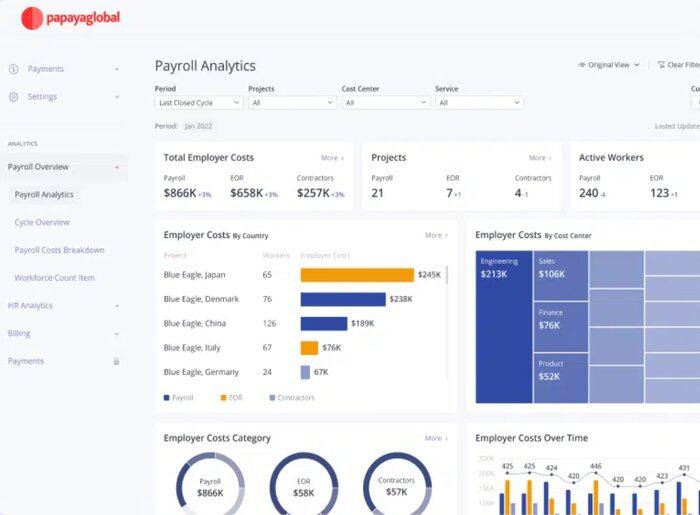Open the Service filter dropdown
This screenshot has height=515, width=700.
[478, 102]
